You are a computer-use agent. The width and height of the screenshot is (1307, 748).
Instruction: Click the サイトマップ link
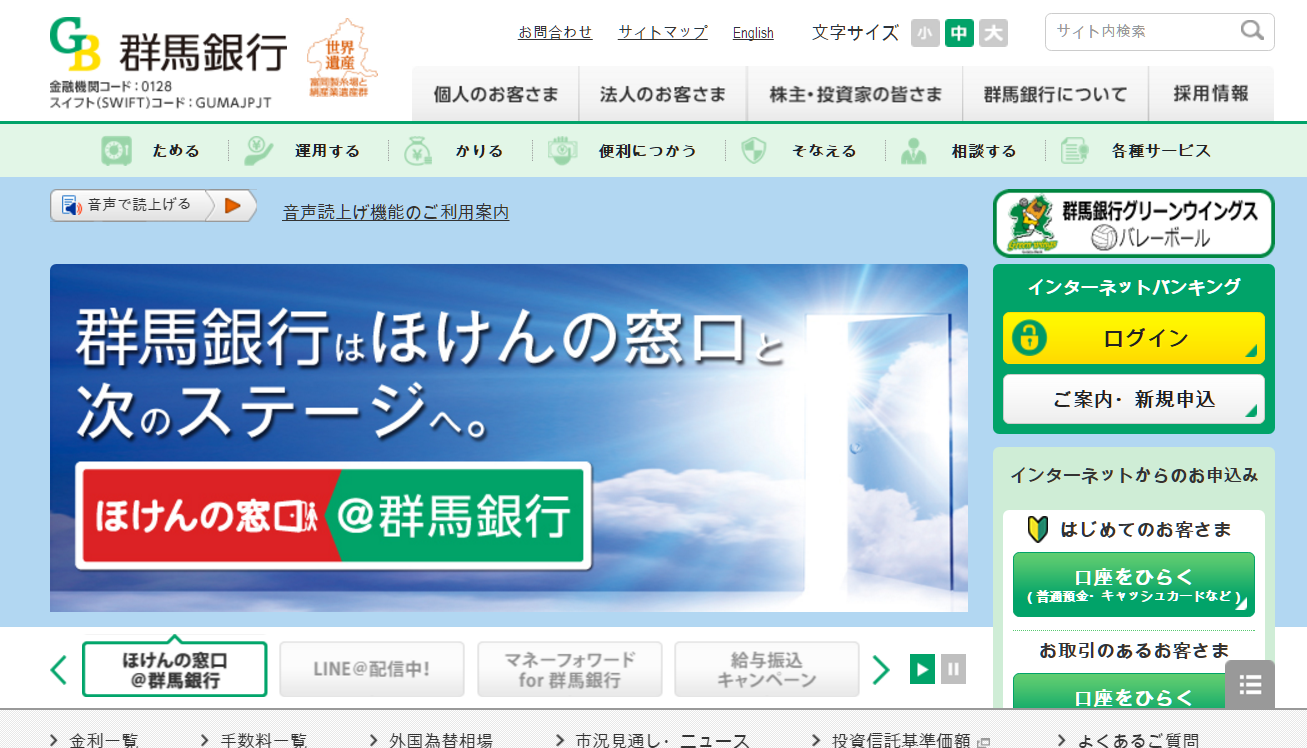[663, 32]
